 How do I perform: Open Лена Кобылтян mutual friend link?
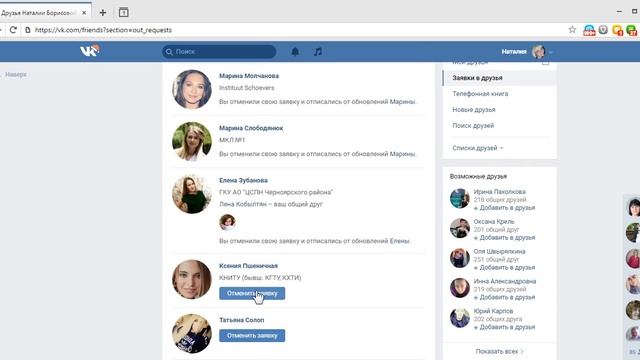(x=243, y=204)
